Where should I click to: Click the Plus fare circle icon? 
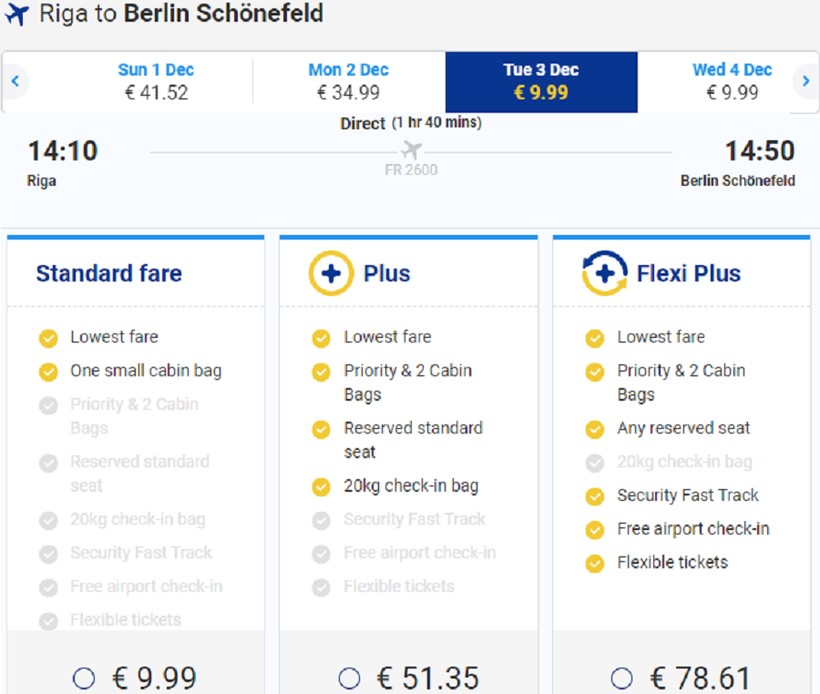tap(331, 273)
